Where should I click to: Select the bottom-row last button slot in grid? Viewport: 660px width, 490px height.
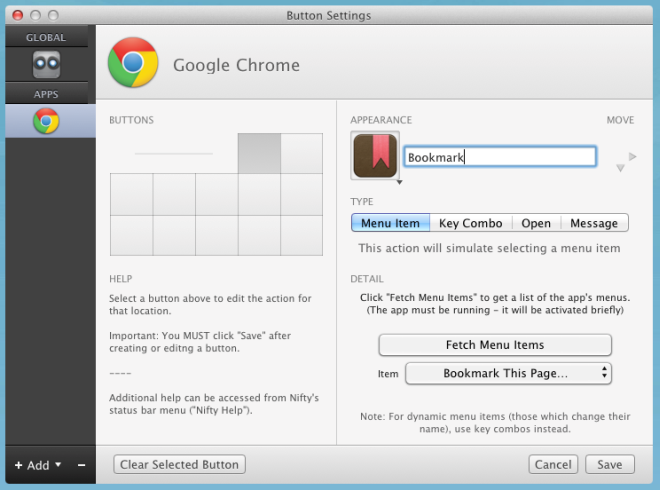pos(301,235)
